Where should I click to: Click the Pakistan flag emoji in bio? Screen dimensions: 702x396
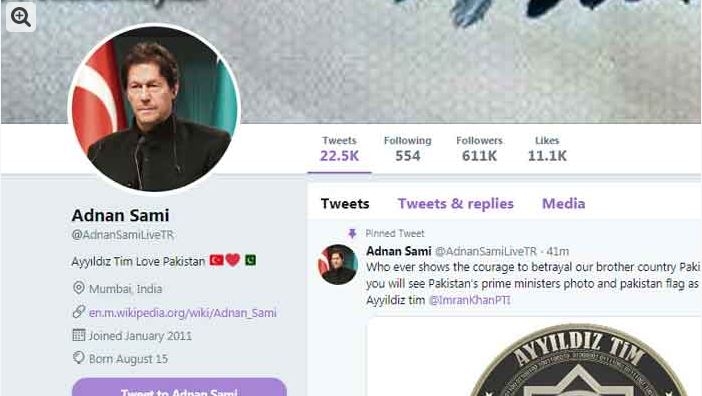pos(250,260)
